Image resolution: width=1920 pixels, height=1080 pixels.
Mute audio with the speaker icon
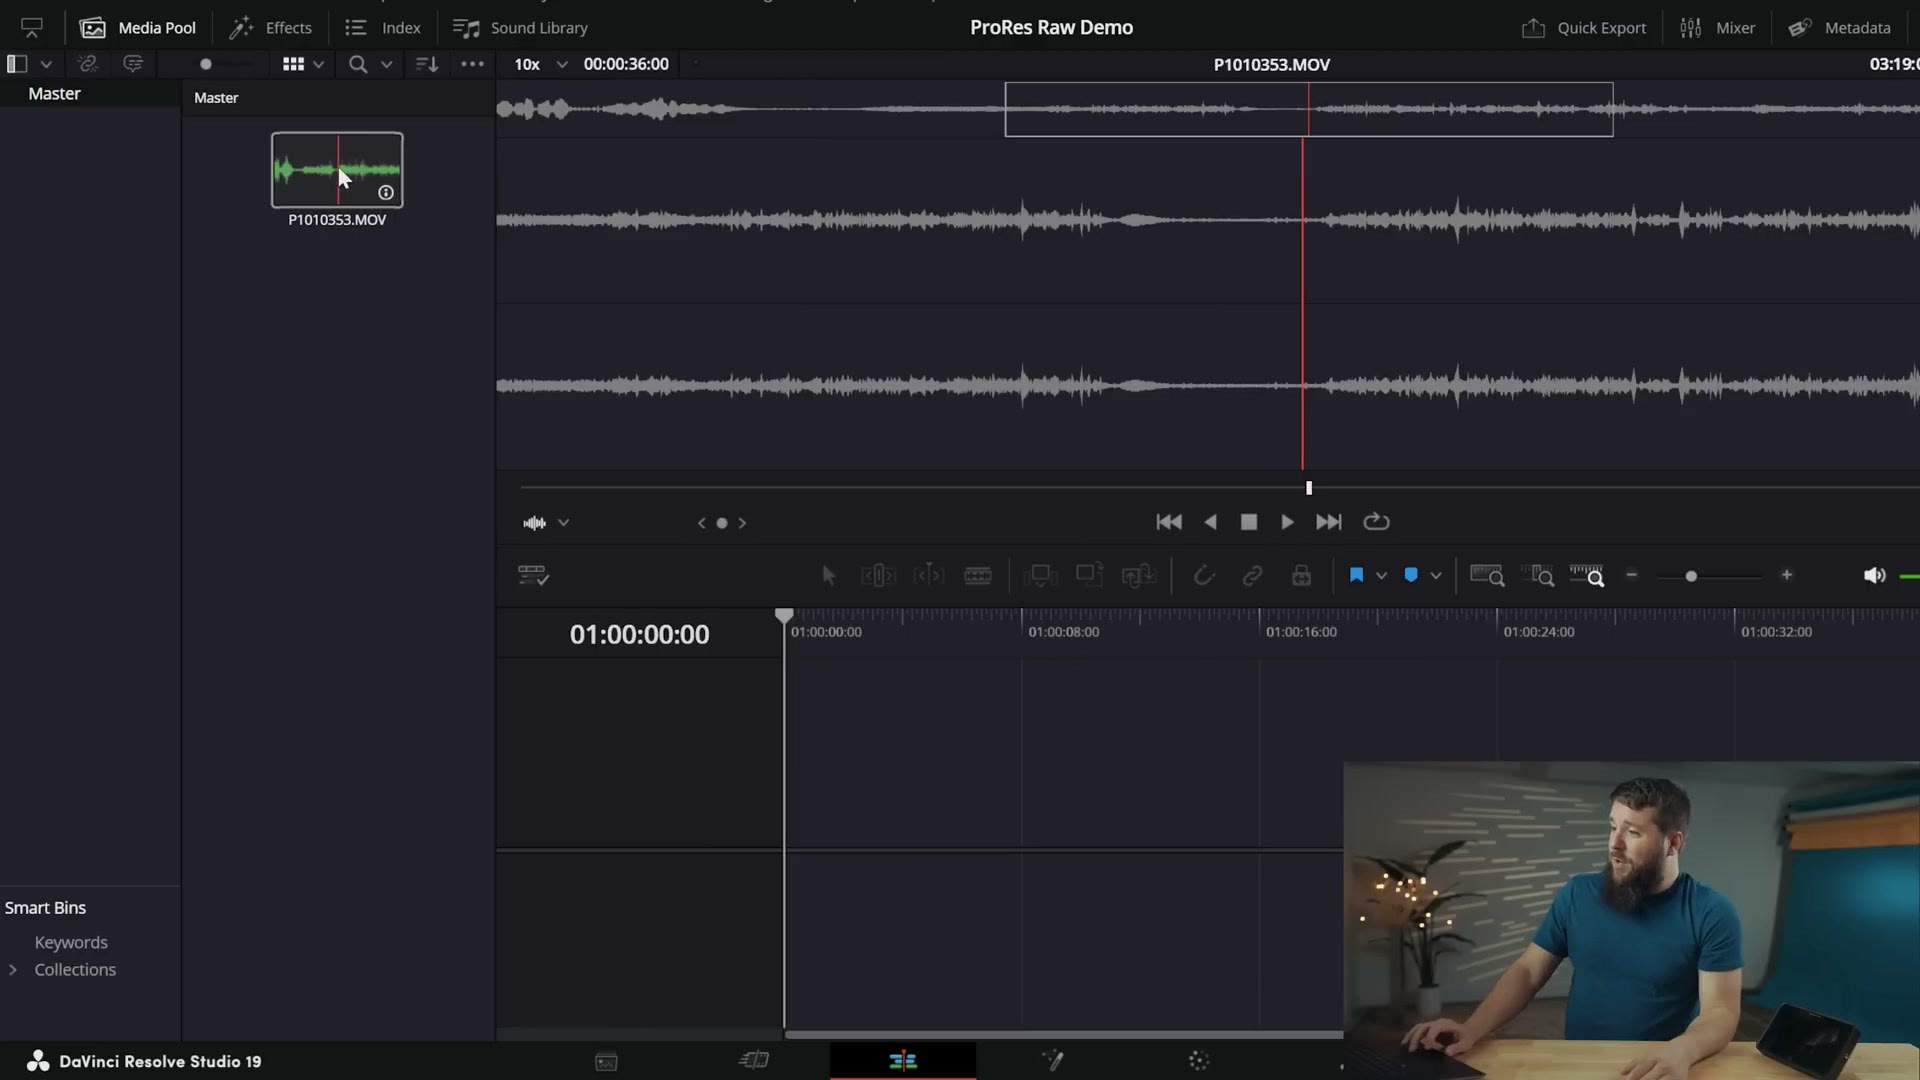pos(1874,575)
